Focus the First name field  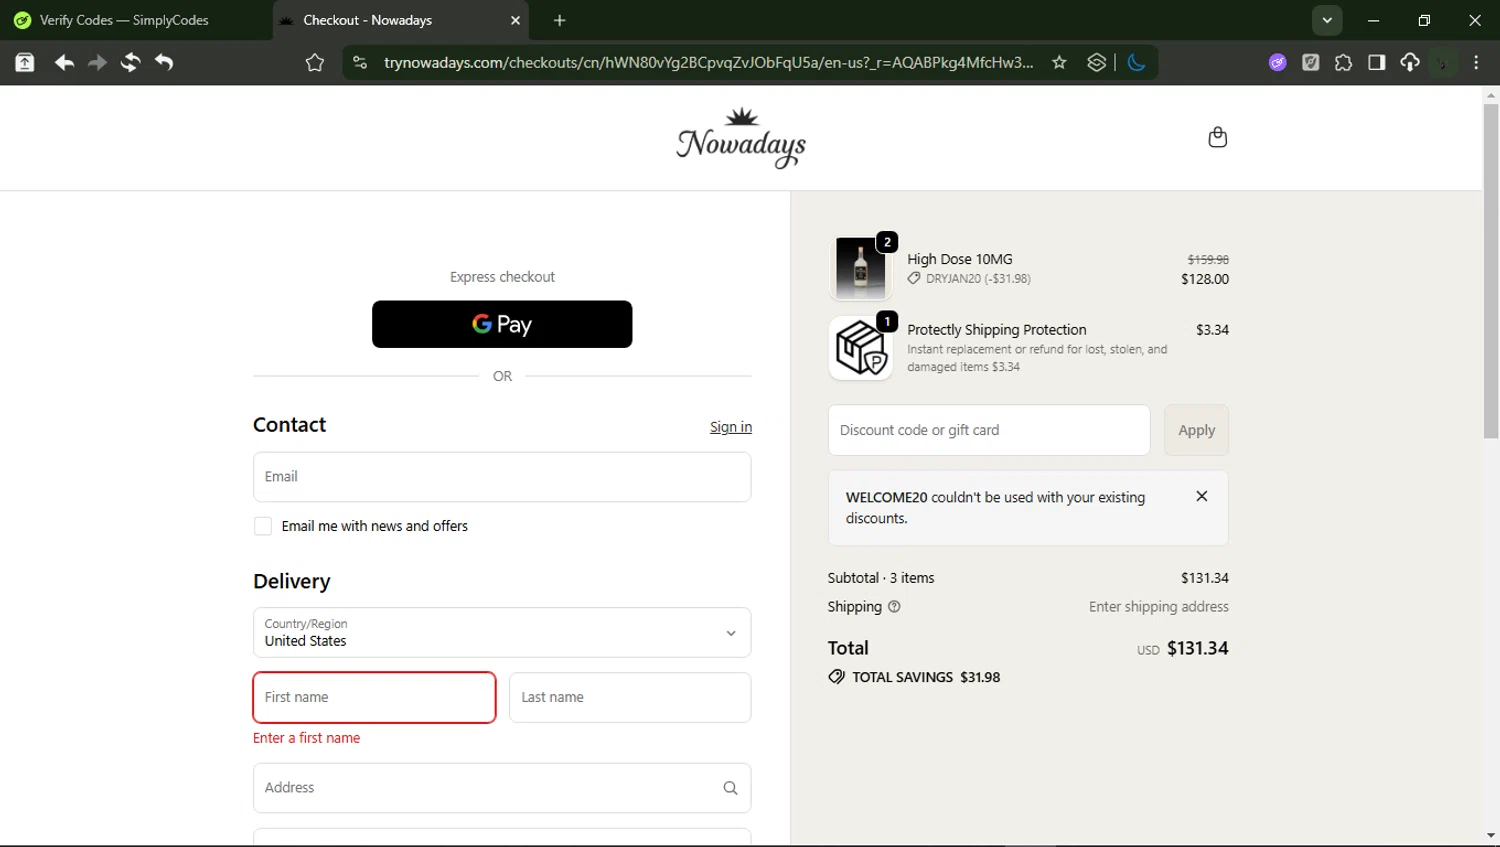coord(374,697)
